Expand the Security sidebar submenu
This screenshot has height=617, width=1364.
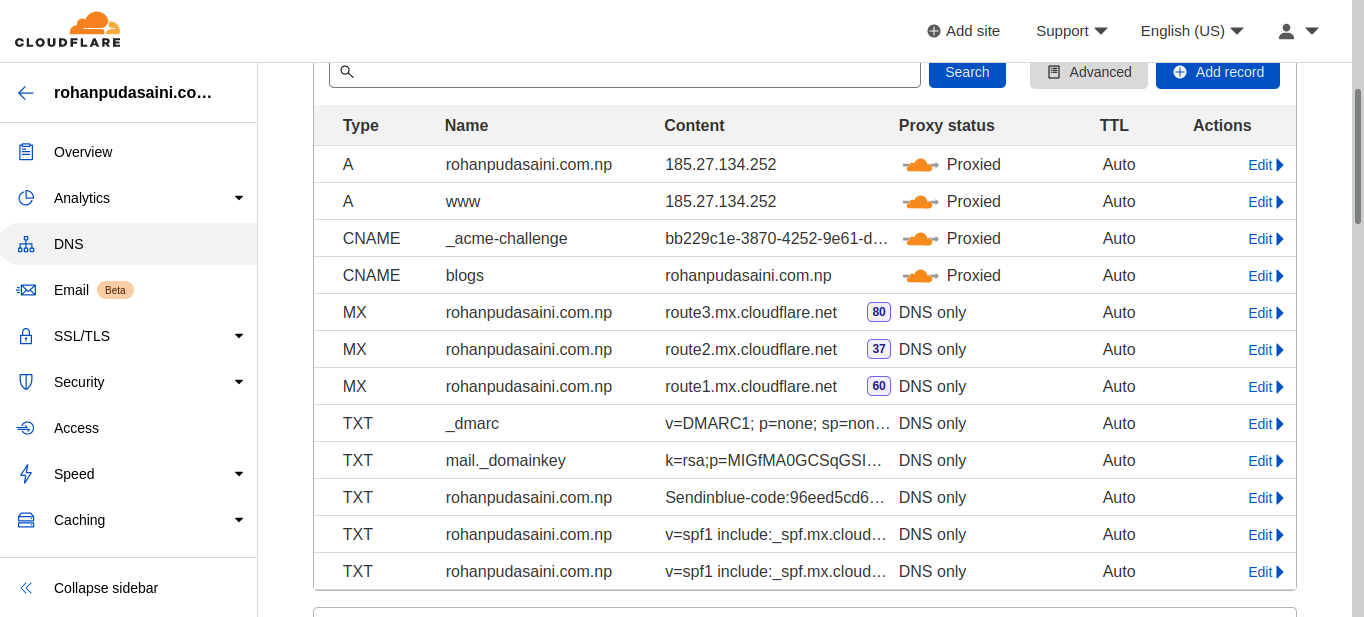238,382
